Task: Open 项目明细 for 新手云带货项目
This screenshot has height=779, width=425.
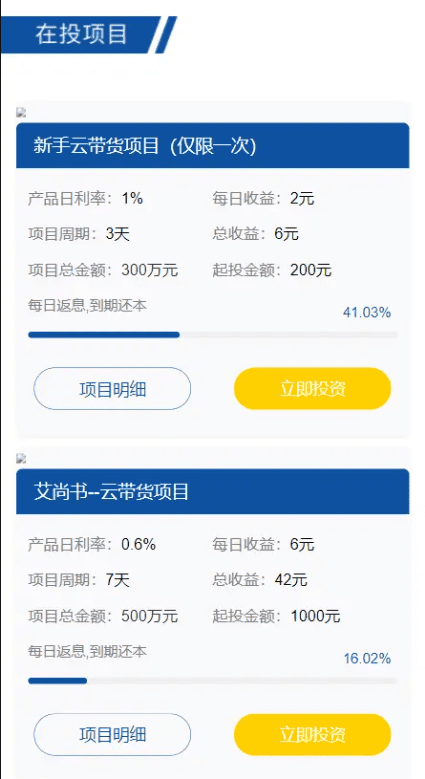Action: point(112,389)
